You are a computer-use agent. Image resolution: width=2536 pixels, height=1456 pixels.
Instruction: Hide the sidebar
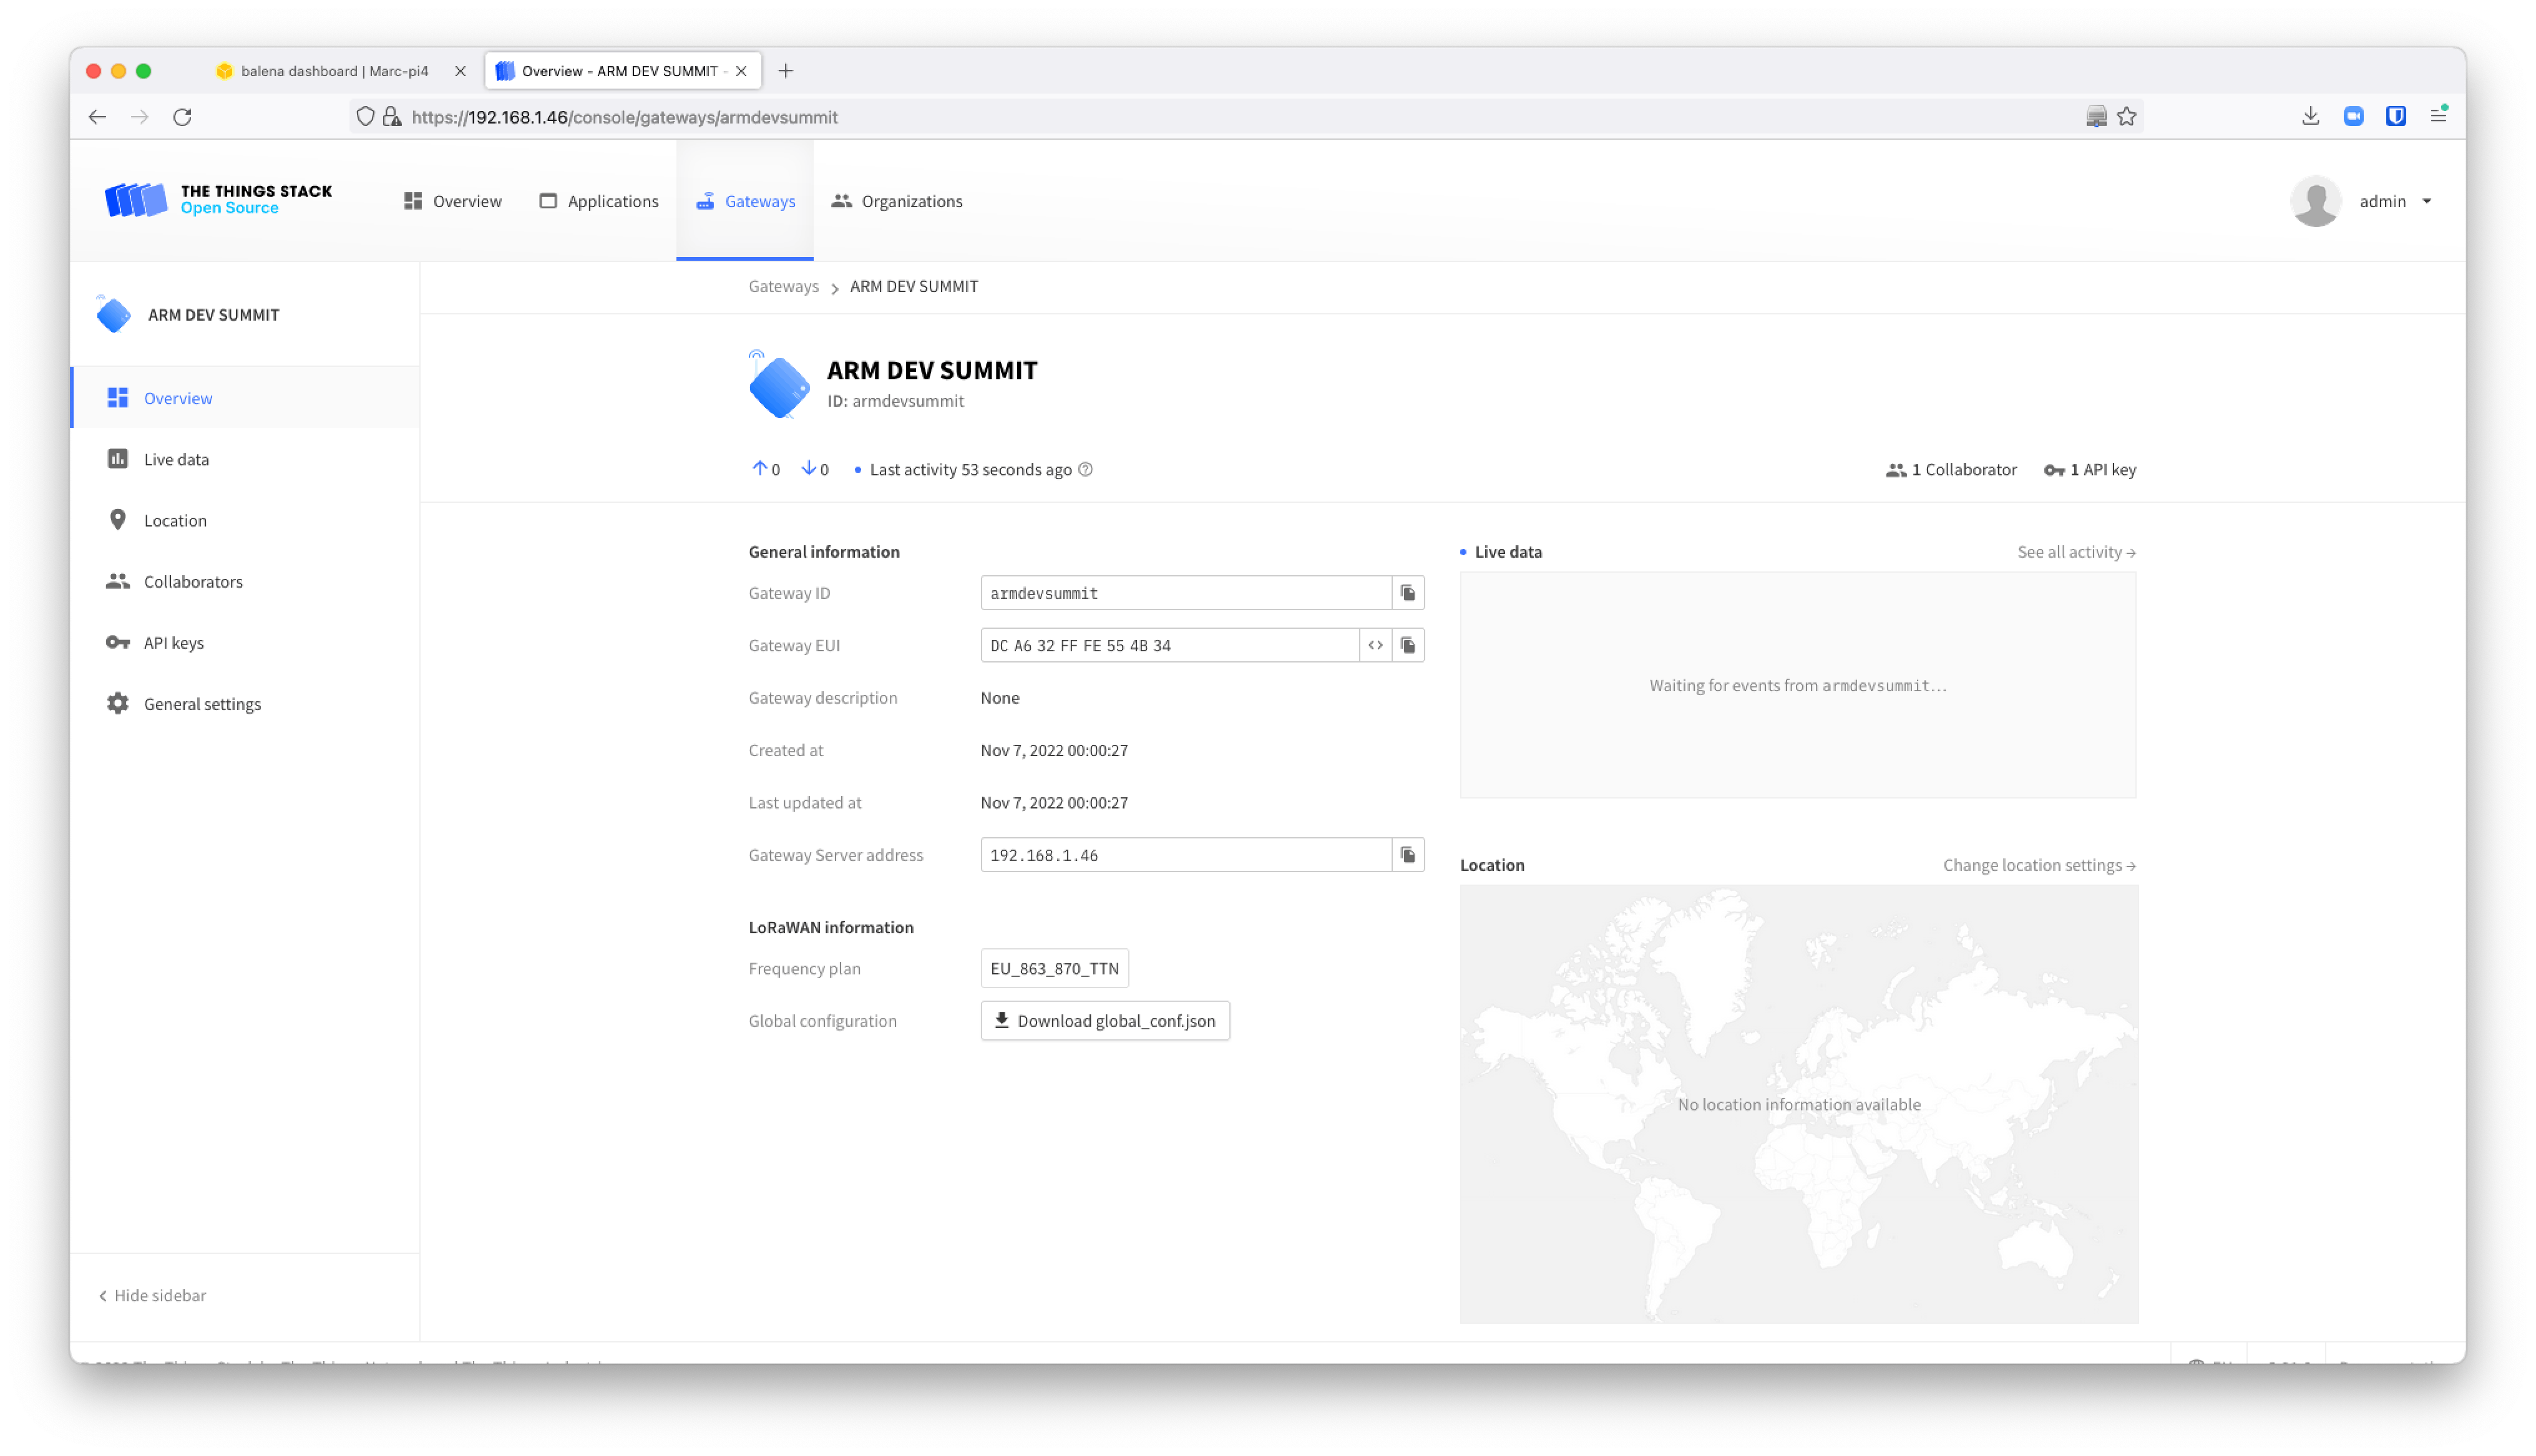153,1295
